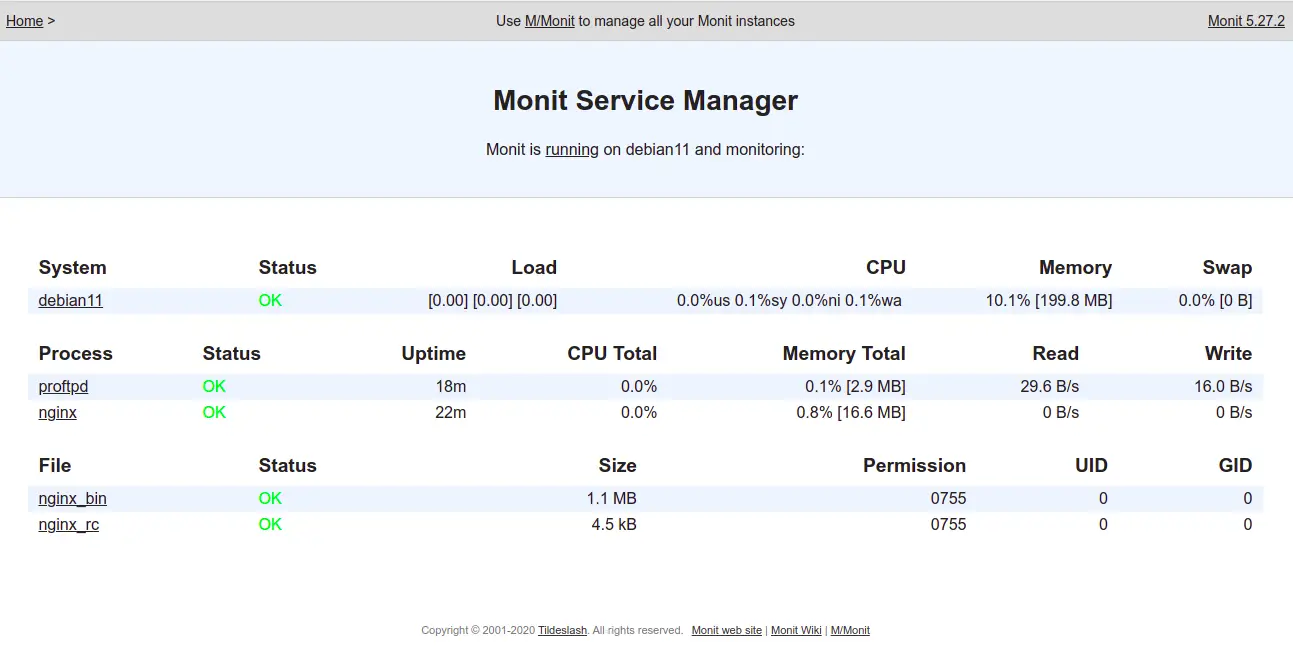
Task: Click the Size column header
Action: coord(618,465)
